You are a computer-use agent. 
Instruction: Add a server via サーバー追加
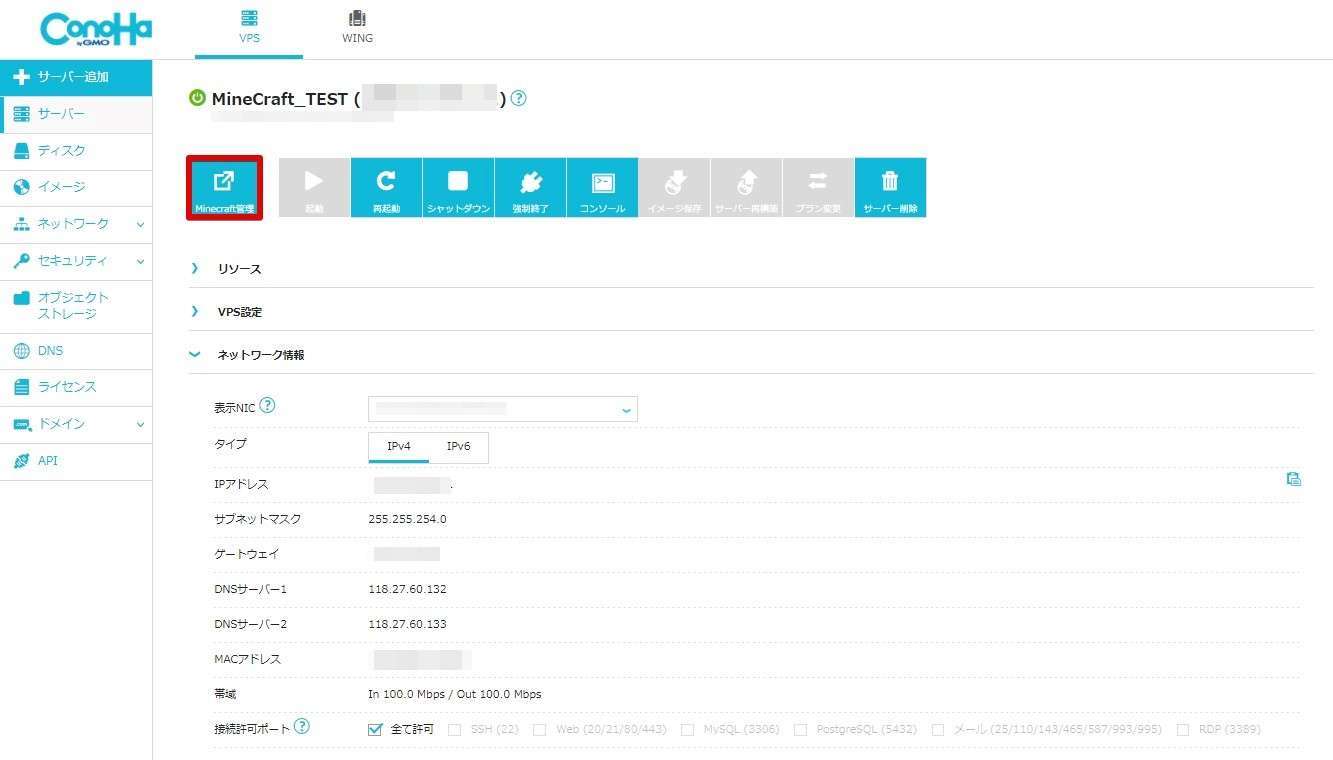point(76,77)
